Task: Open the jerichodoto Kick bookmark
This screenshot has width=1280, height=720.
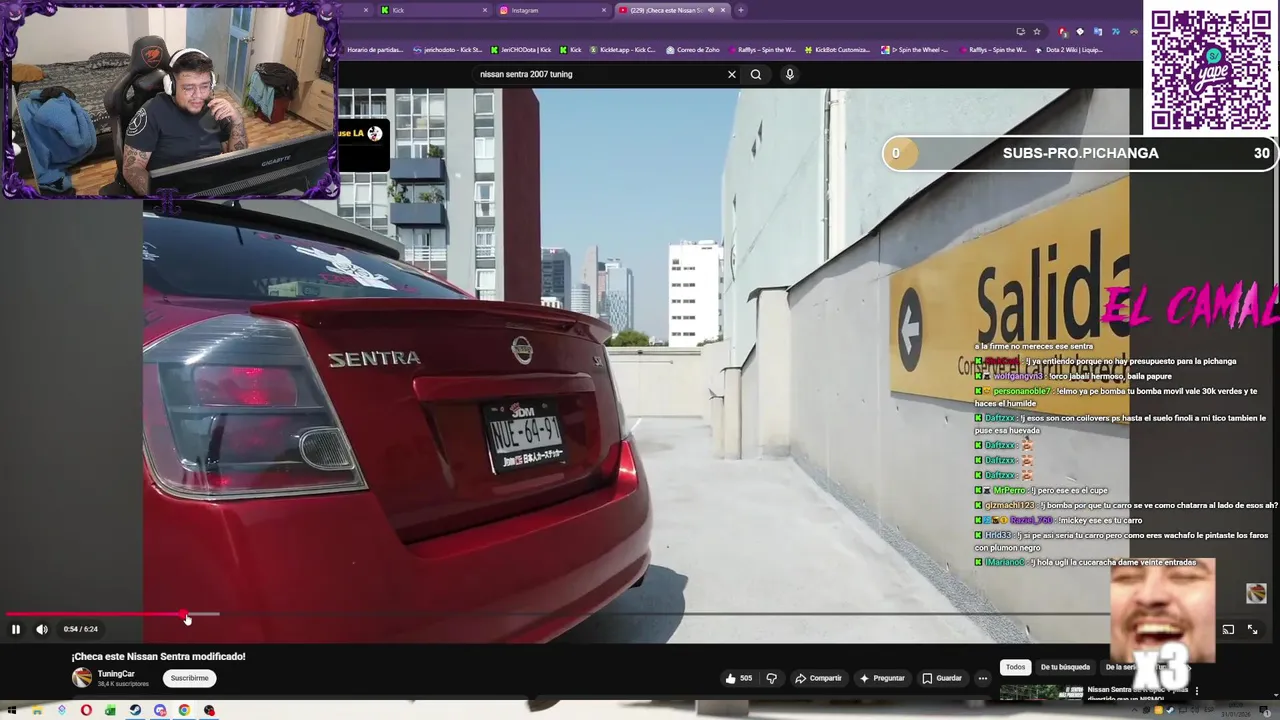Action: [448, 50]
